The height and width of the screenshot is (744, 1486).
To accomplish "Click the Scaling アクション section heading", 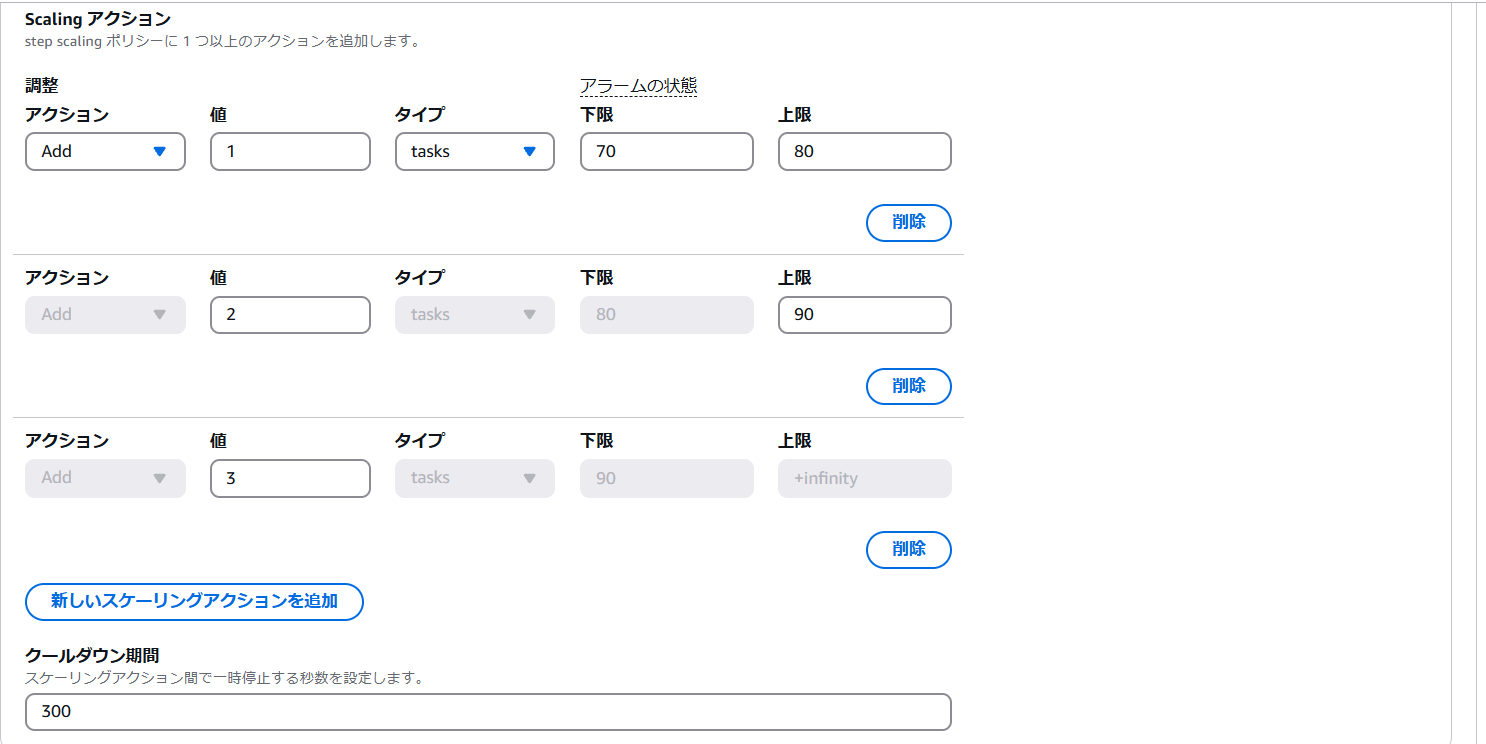I will tap(98, 19).
